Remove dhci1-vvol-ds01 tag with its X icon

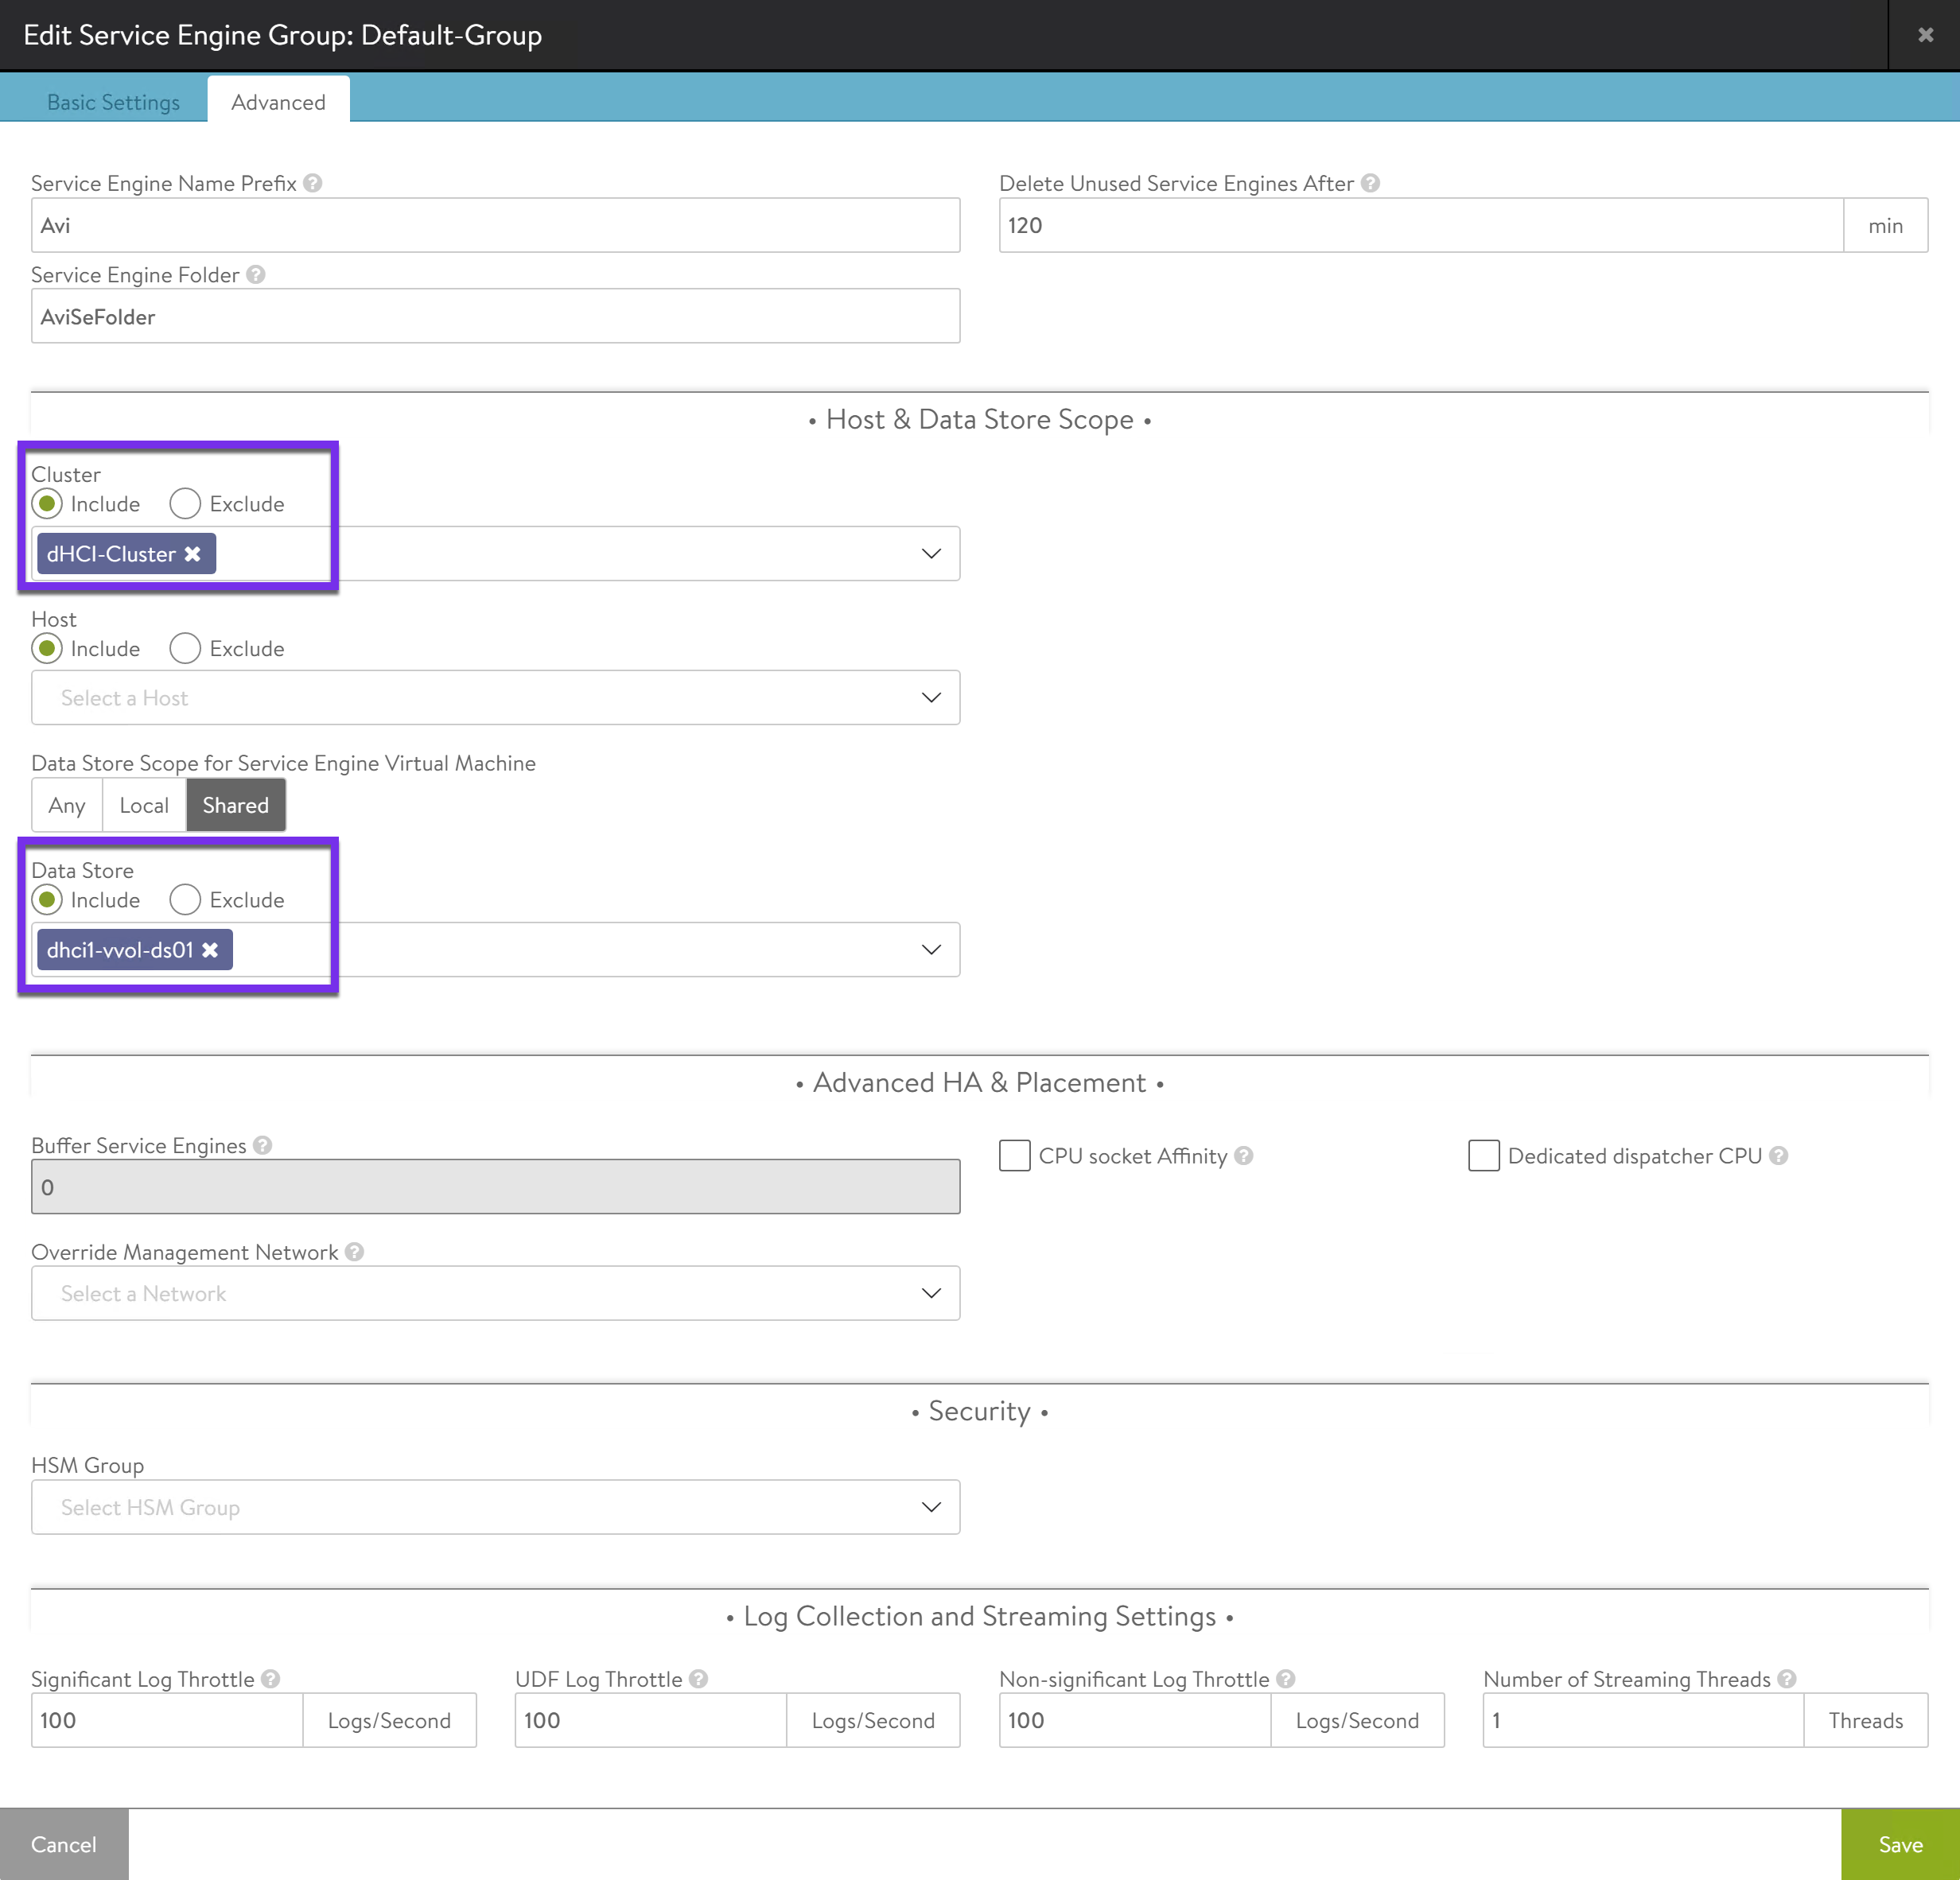(210, 950)
